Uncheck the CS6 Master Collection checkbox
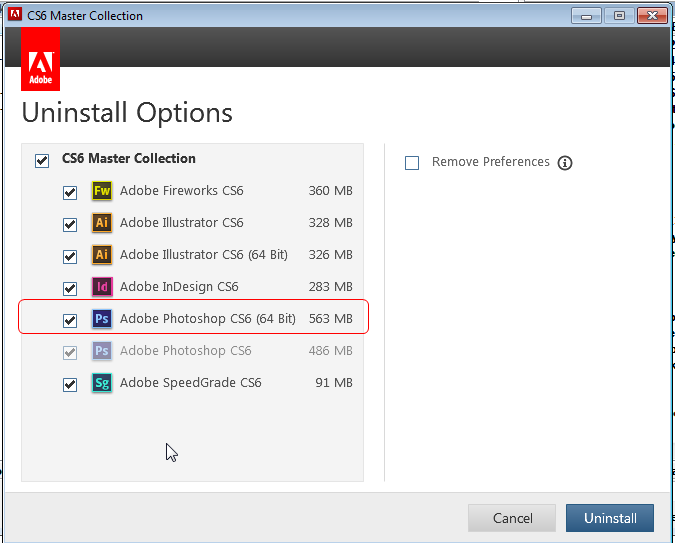 click(x=42, y=161)
